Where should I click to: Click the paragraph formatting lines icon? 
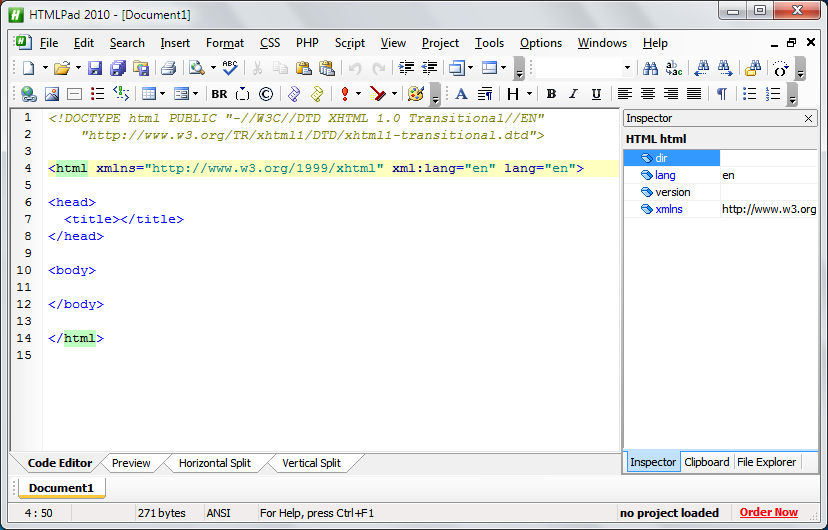[x=485, y=94]
